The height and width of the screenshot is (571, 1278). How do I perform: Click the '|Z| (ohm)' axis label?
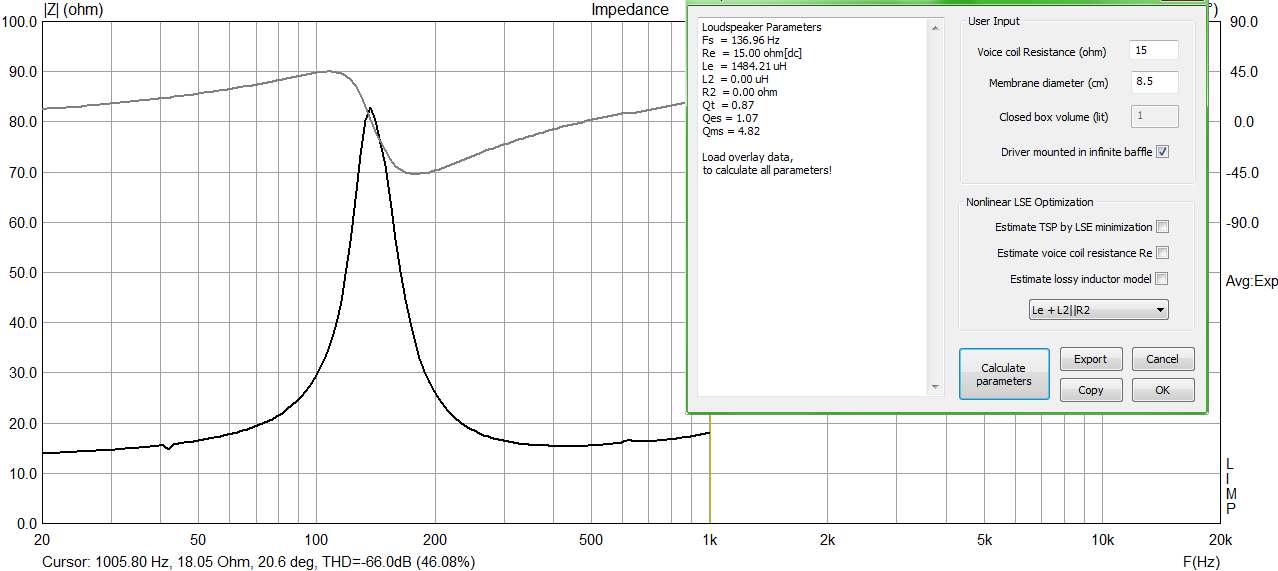click(75, 9)
